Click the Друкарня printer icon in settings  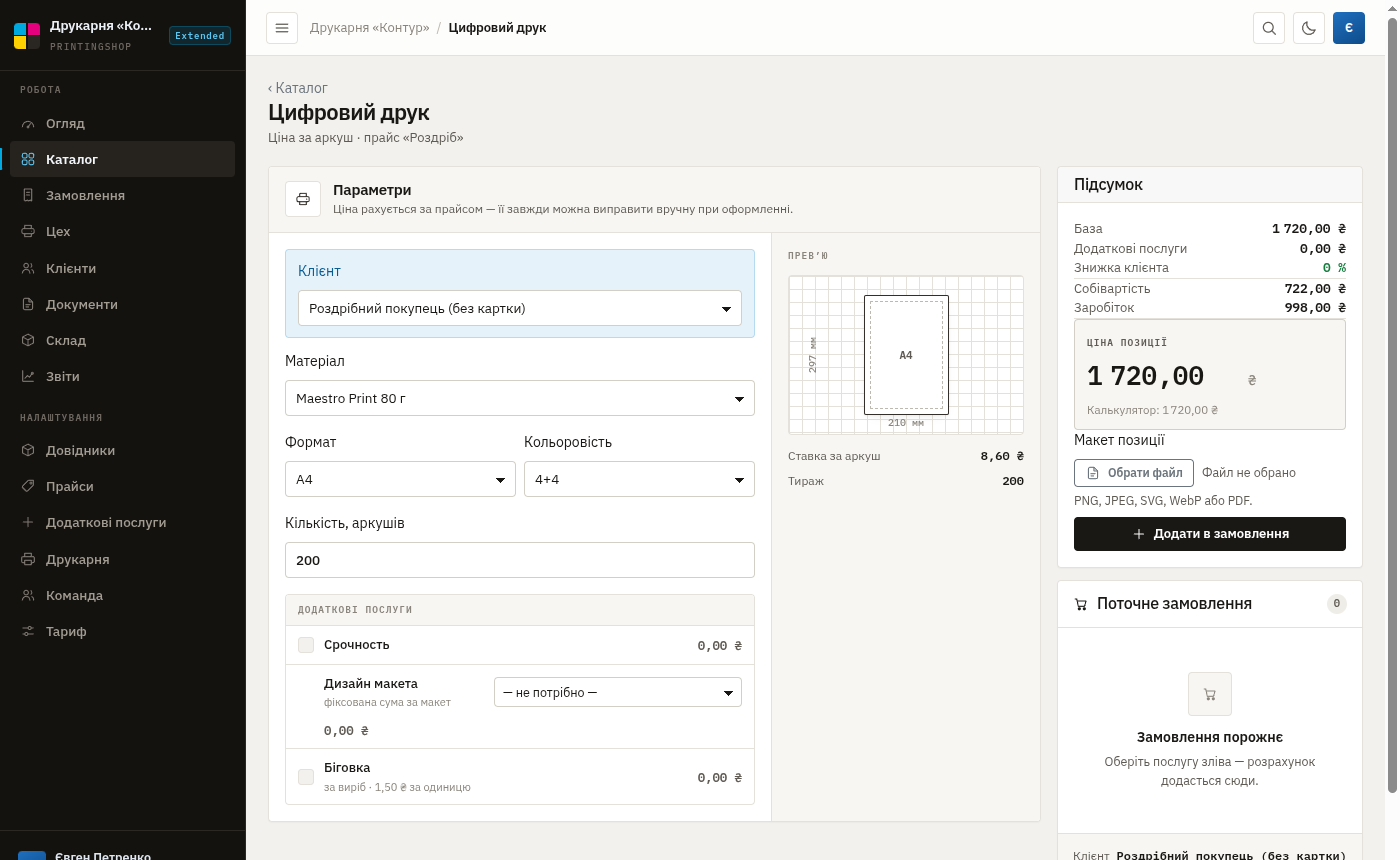pyautogui.click(x=28, y=559)
